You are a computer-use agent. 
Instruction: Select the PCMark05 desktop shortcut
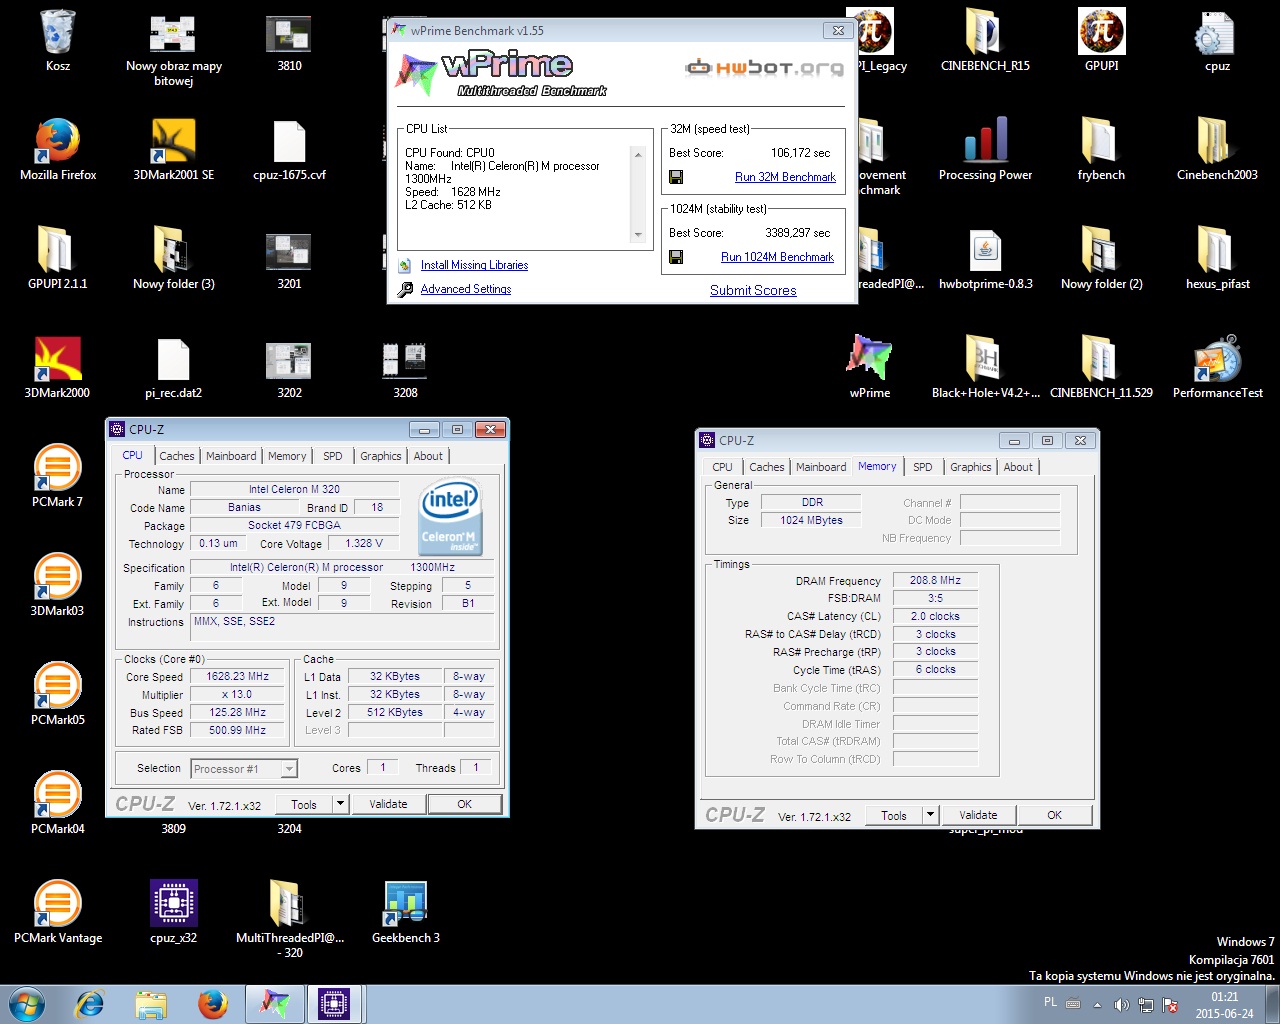click(58, 695)
